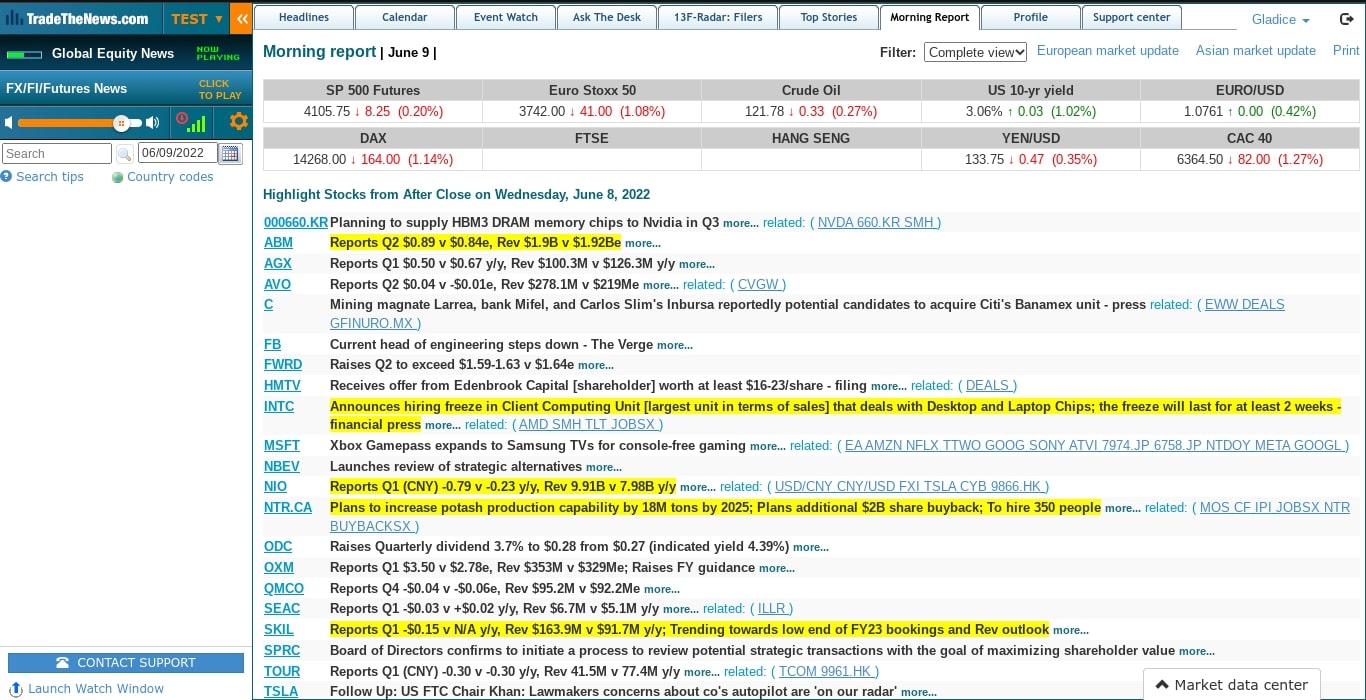This screenshot has height=700, width=1366.
Task: Collapse the left sidebar with double-arrow icon
Action: click(x=240, y=19)
